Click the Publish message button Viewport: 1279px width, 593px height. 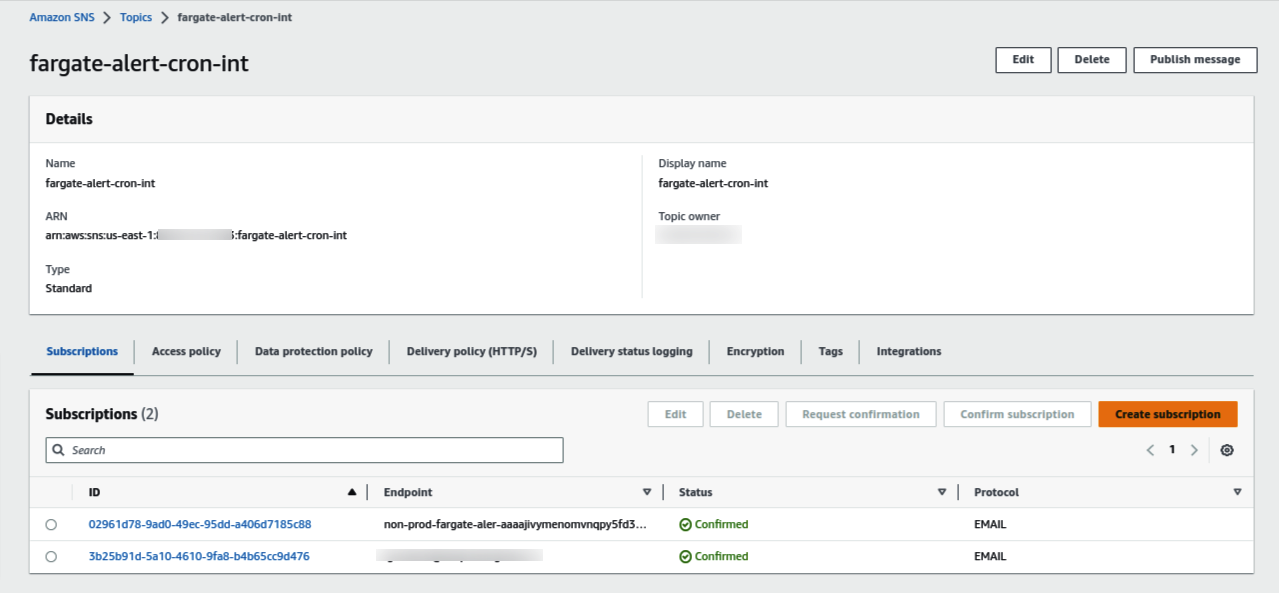[x=1195, y=59]
